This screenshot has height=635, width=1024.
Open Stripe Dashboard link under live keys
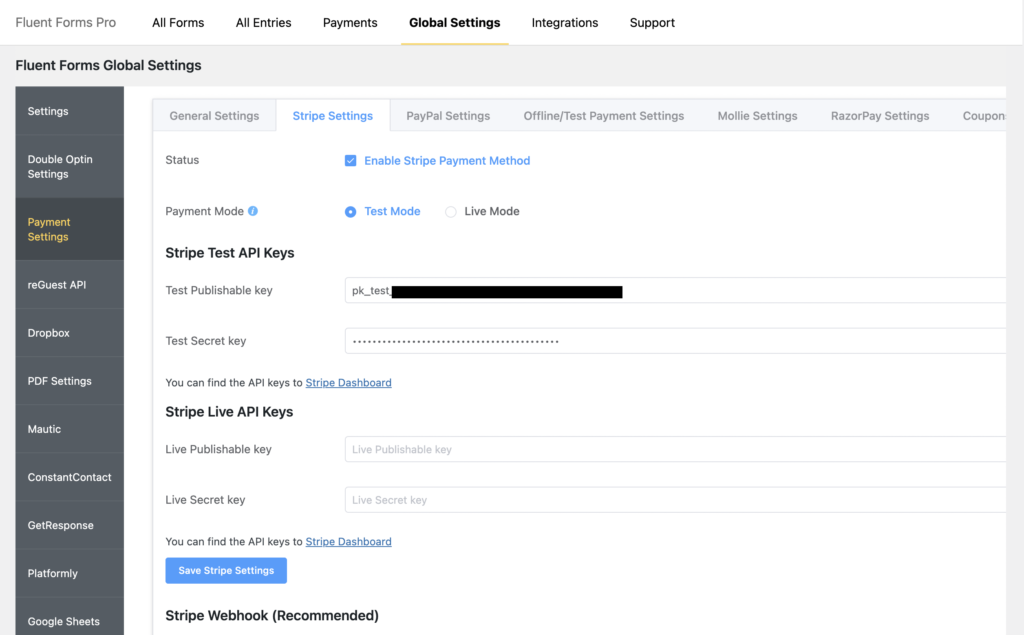[x=348, y=542]
